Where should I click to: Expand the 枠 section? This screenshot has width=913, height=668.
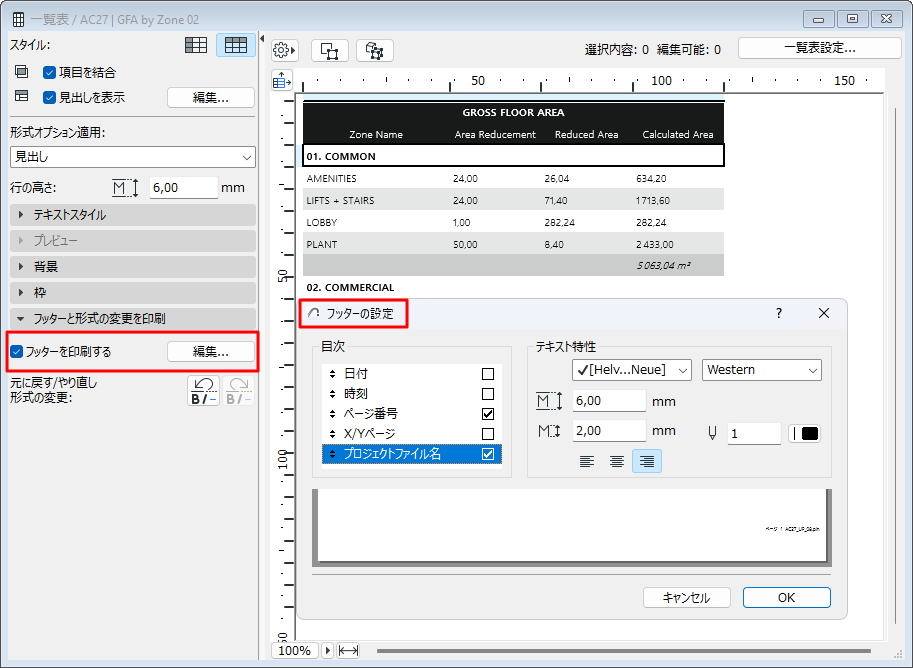[133, 293]
